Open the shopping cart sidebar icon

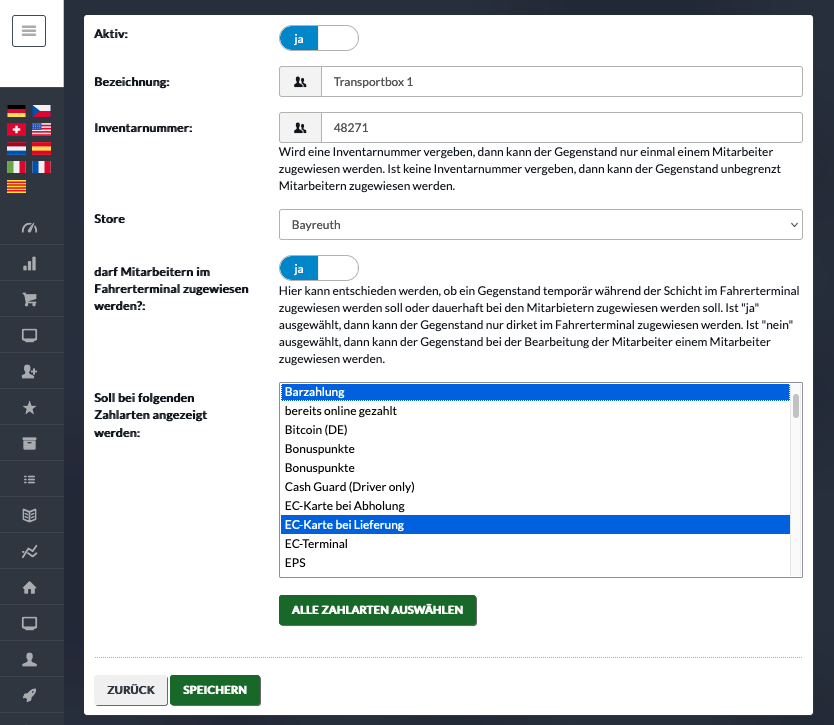[x=30, y=299]
